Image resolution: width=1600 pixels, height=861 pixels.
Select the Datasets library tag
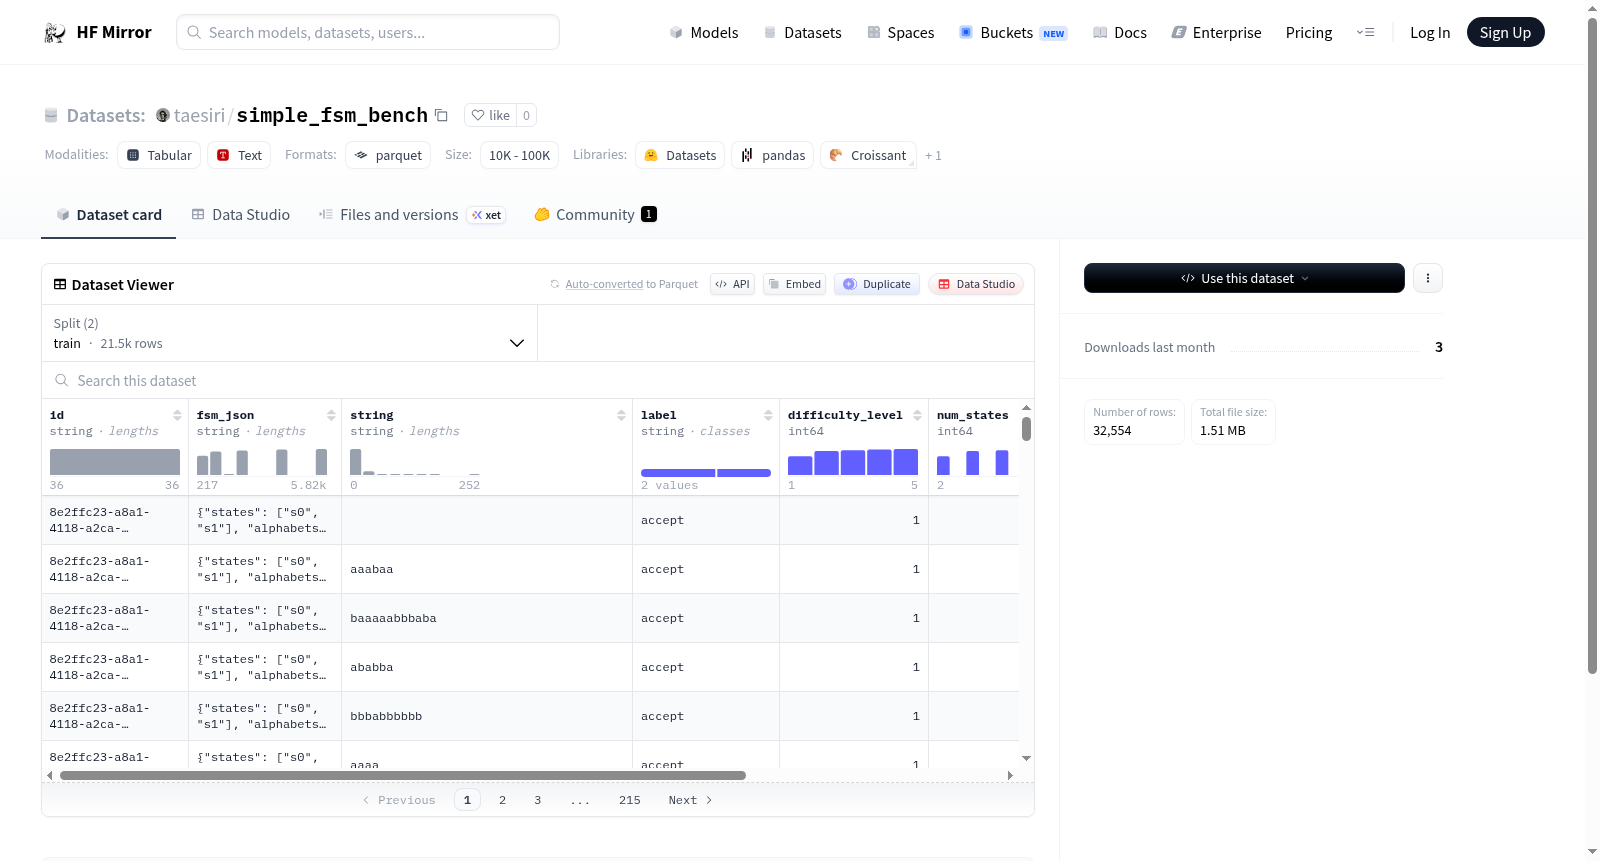(680, 155)
